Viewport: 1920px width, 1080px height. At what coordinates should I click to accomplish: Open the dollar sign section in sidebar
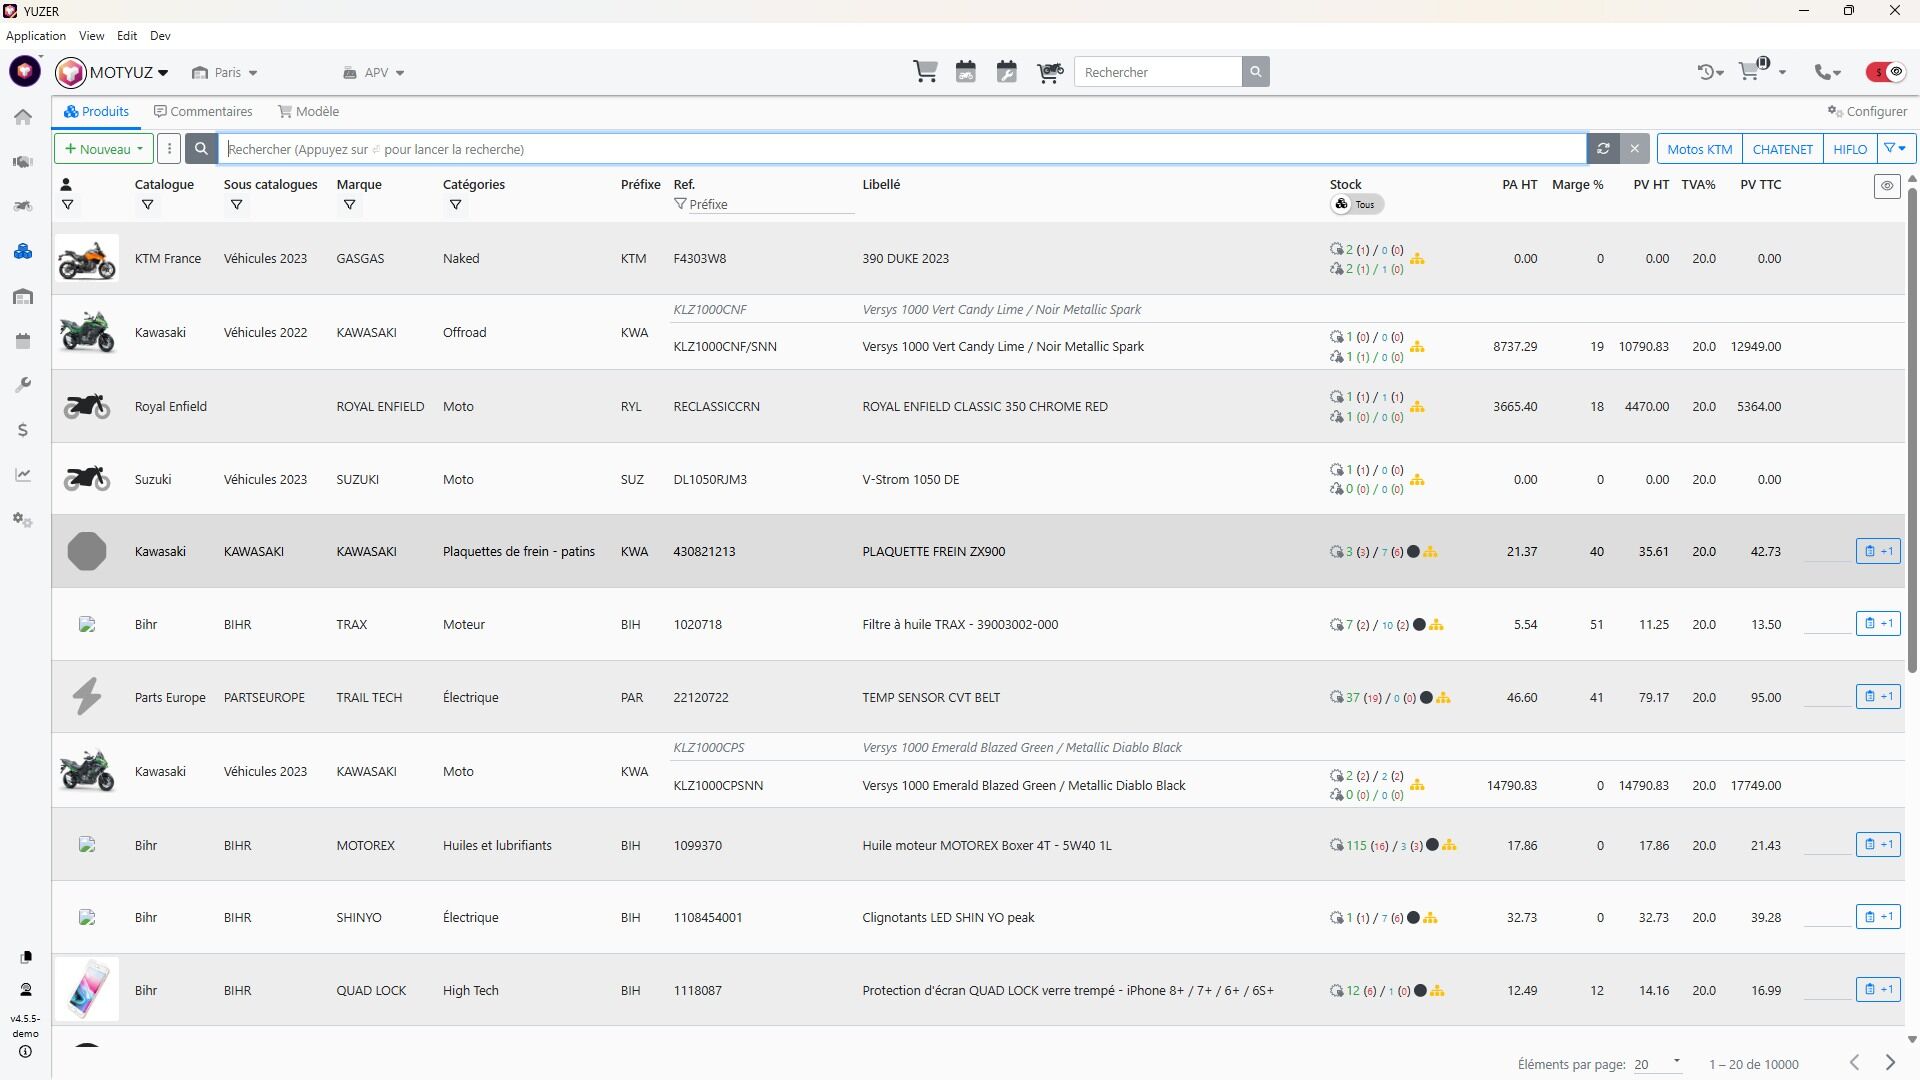(23, 430)
